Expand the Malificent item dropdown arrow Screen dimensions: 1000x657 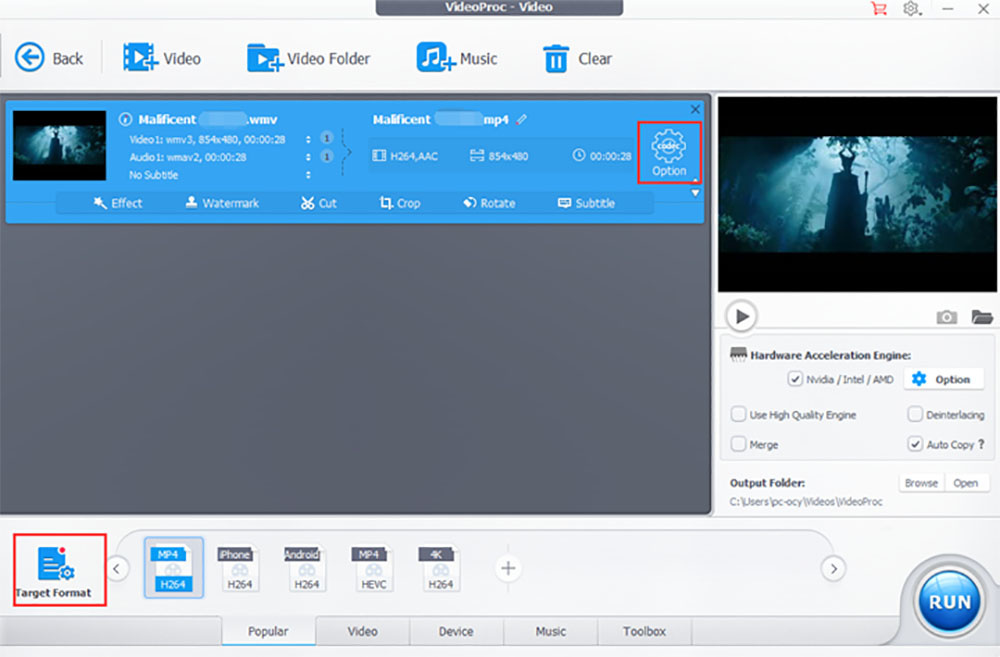pos(695,193)
